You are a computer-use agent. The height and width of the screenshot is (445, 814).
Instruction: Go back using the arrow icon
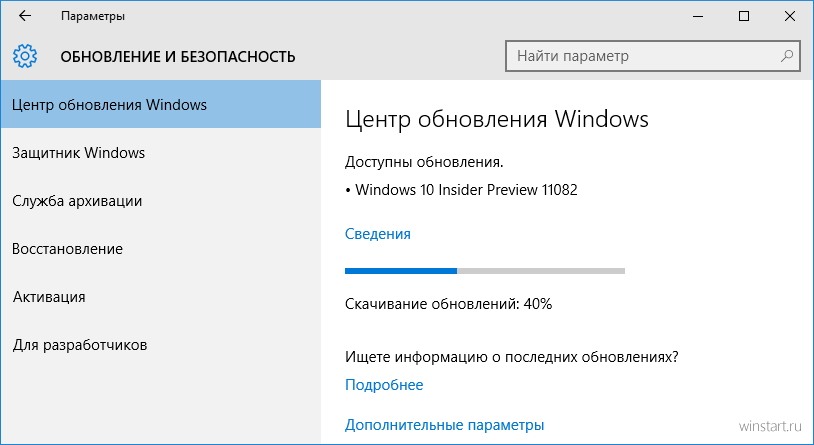click(24, 16)
